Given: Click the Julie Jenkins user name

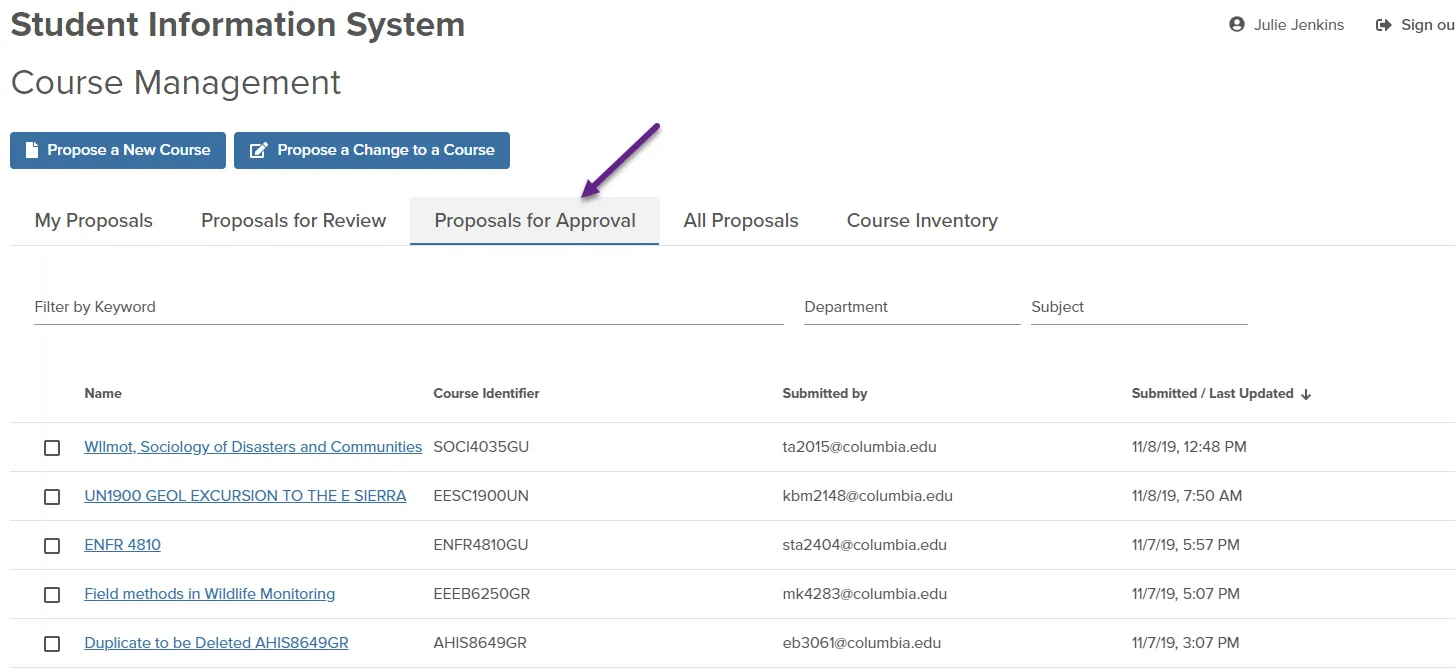Looking at the screenshot, I should tap(1299, 25).
